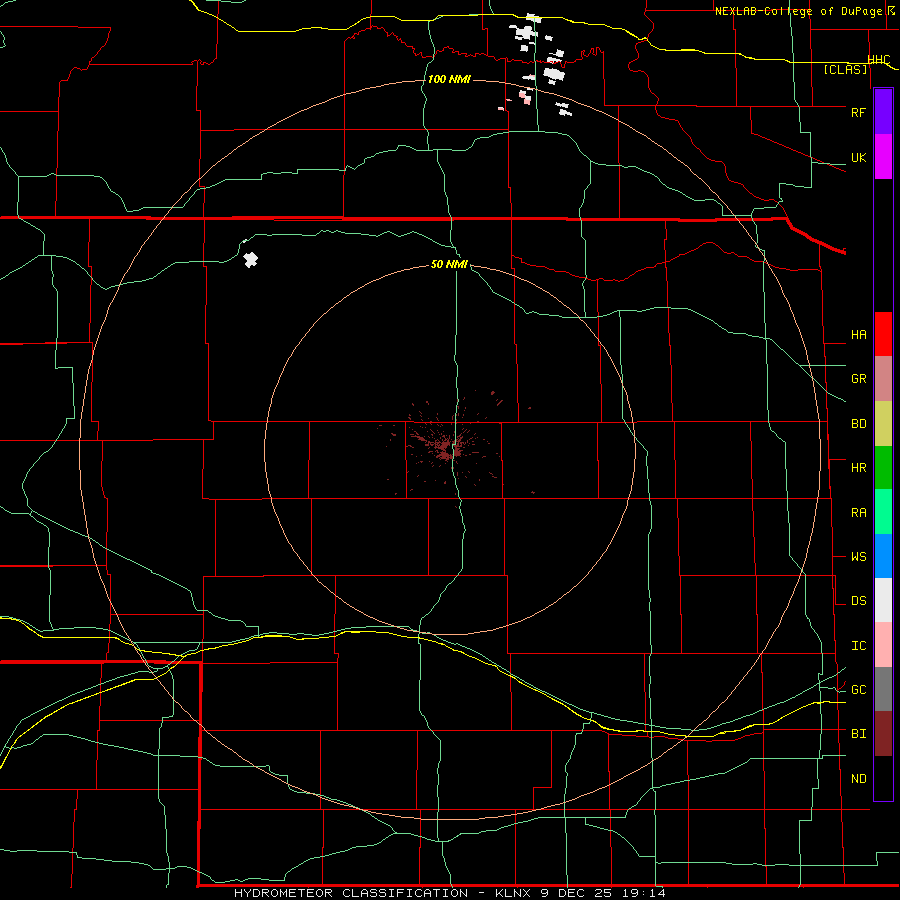
Task: Click the white DS legend swatch
Action: tap(883, 600)
